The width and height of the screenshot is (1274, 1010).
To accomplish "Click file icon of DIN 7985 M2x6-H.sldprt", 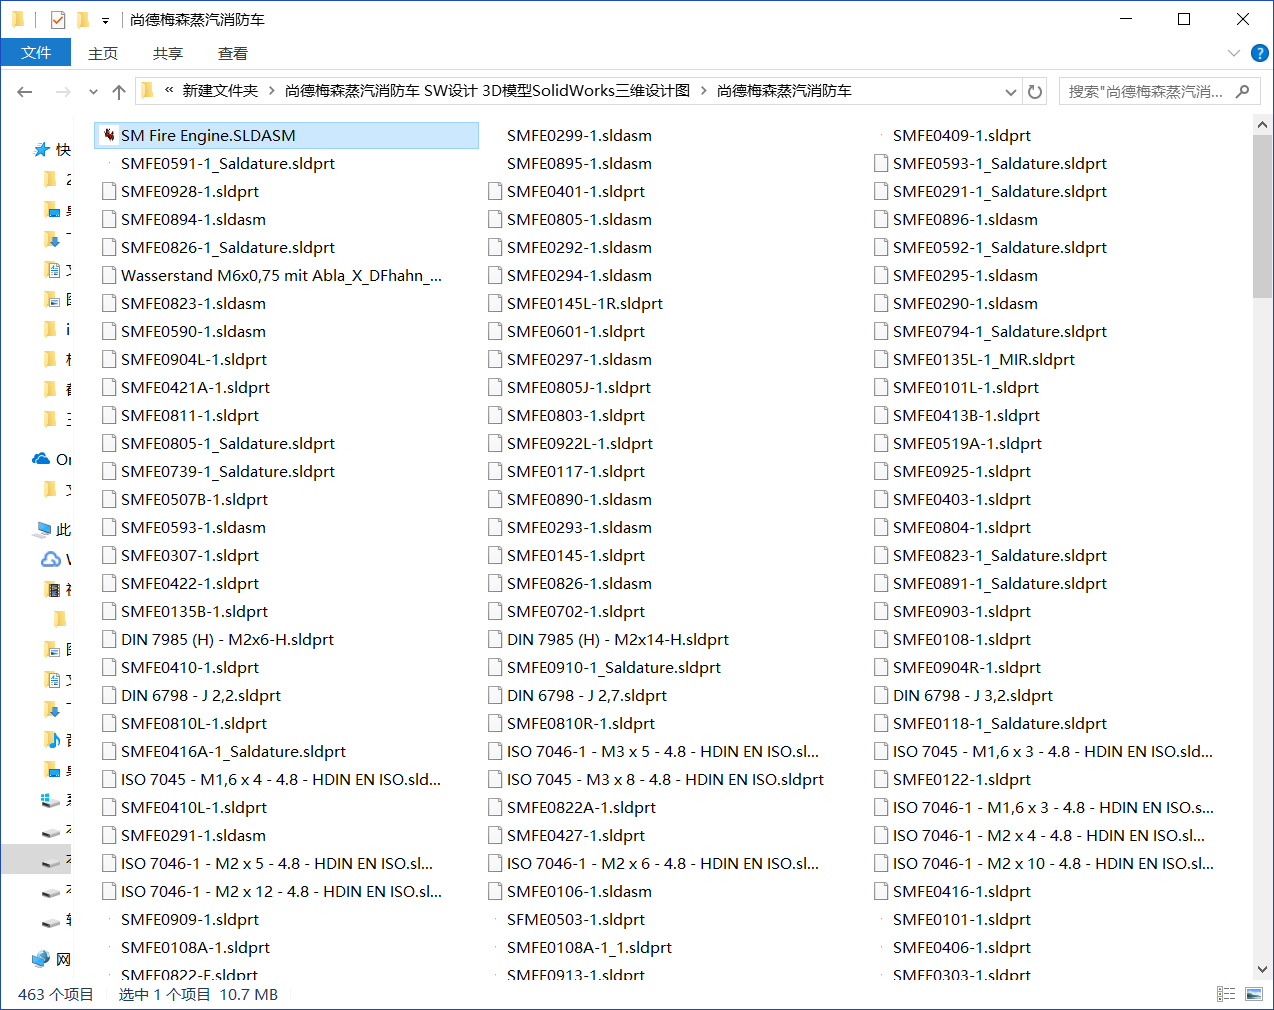I will click(110, 639).
